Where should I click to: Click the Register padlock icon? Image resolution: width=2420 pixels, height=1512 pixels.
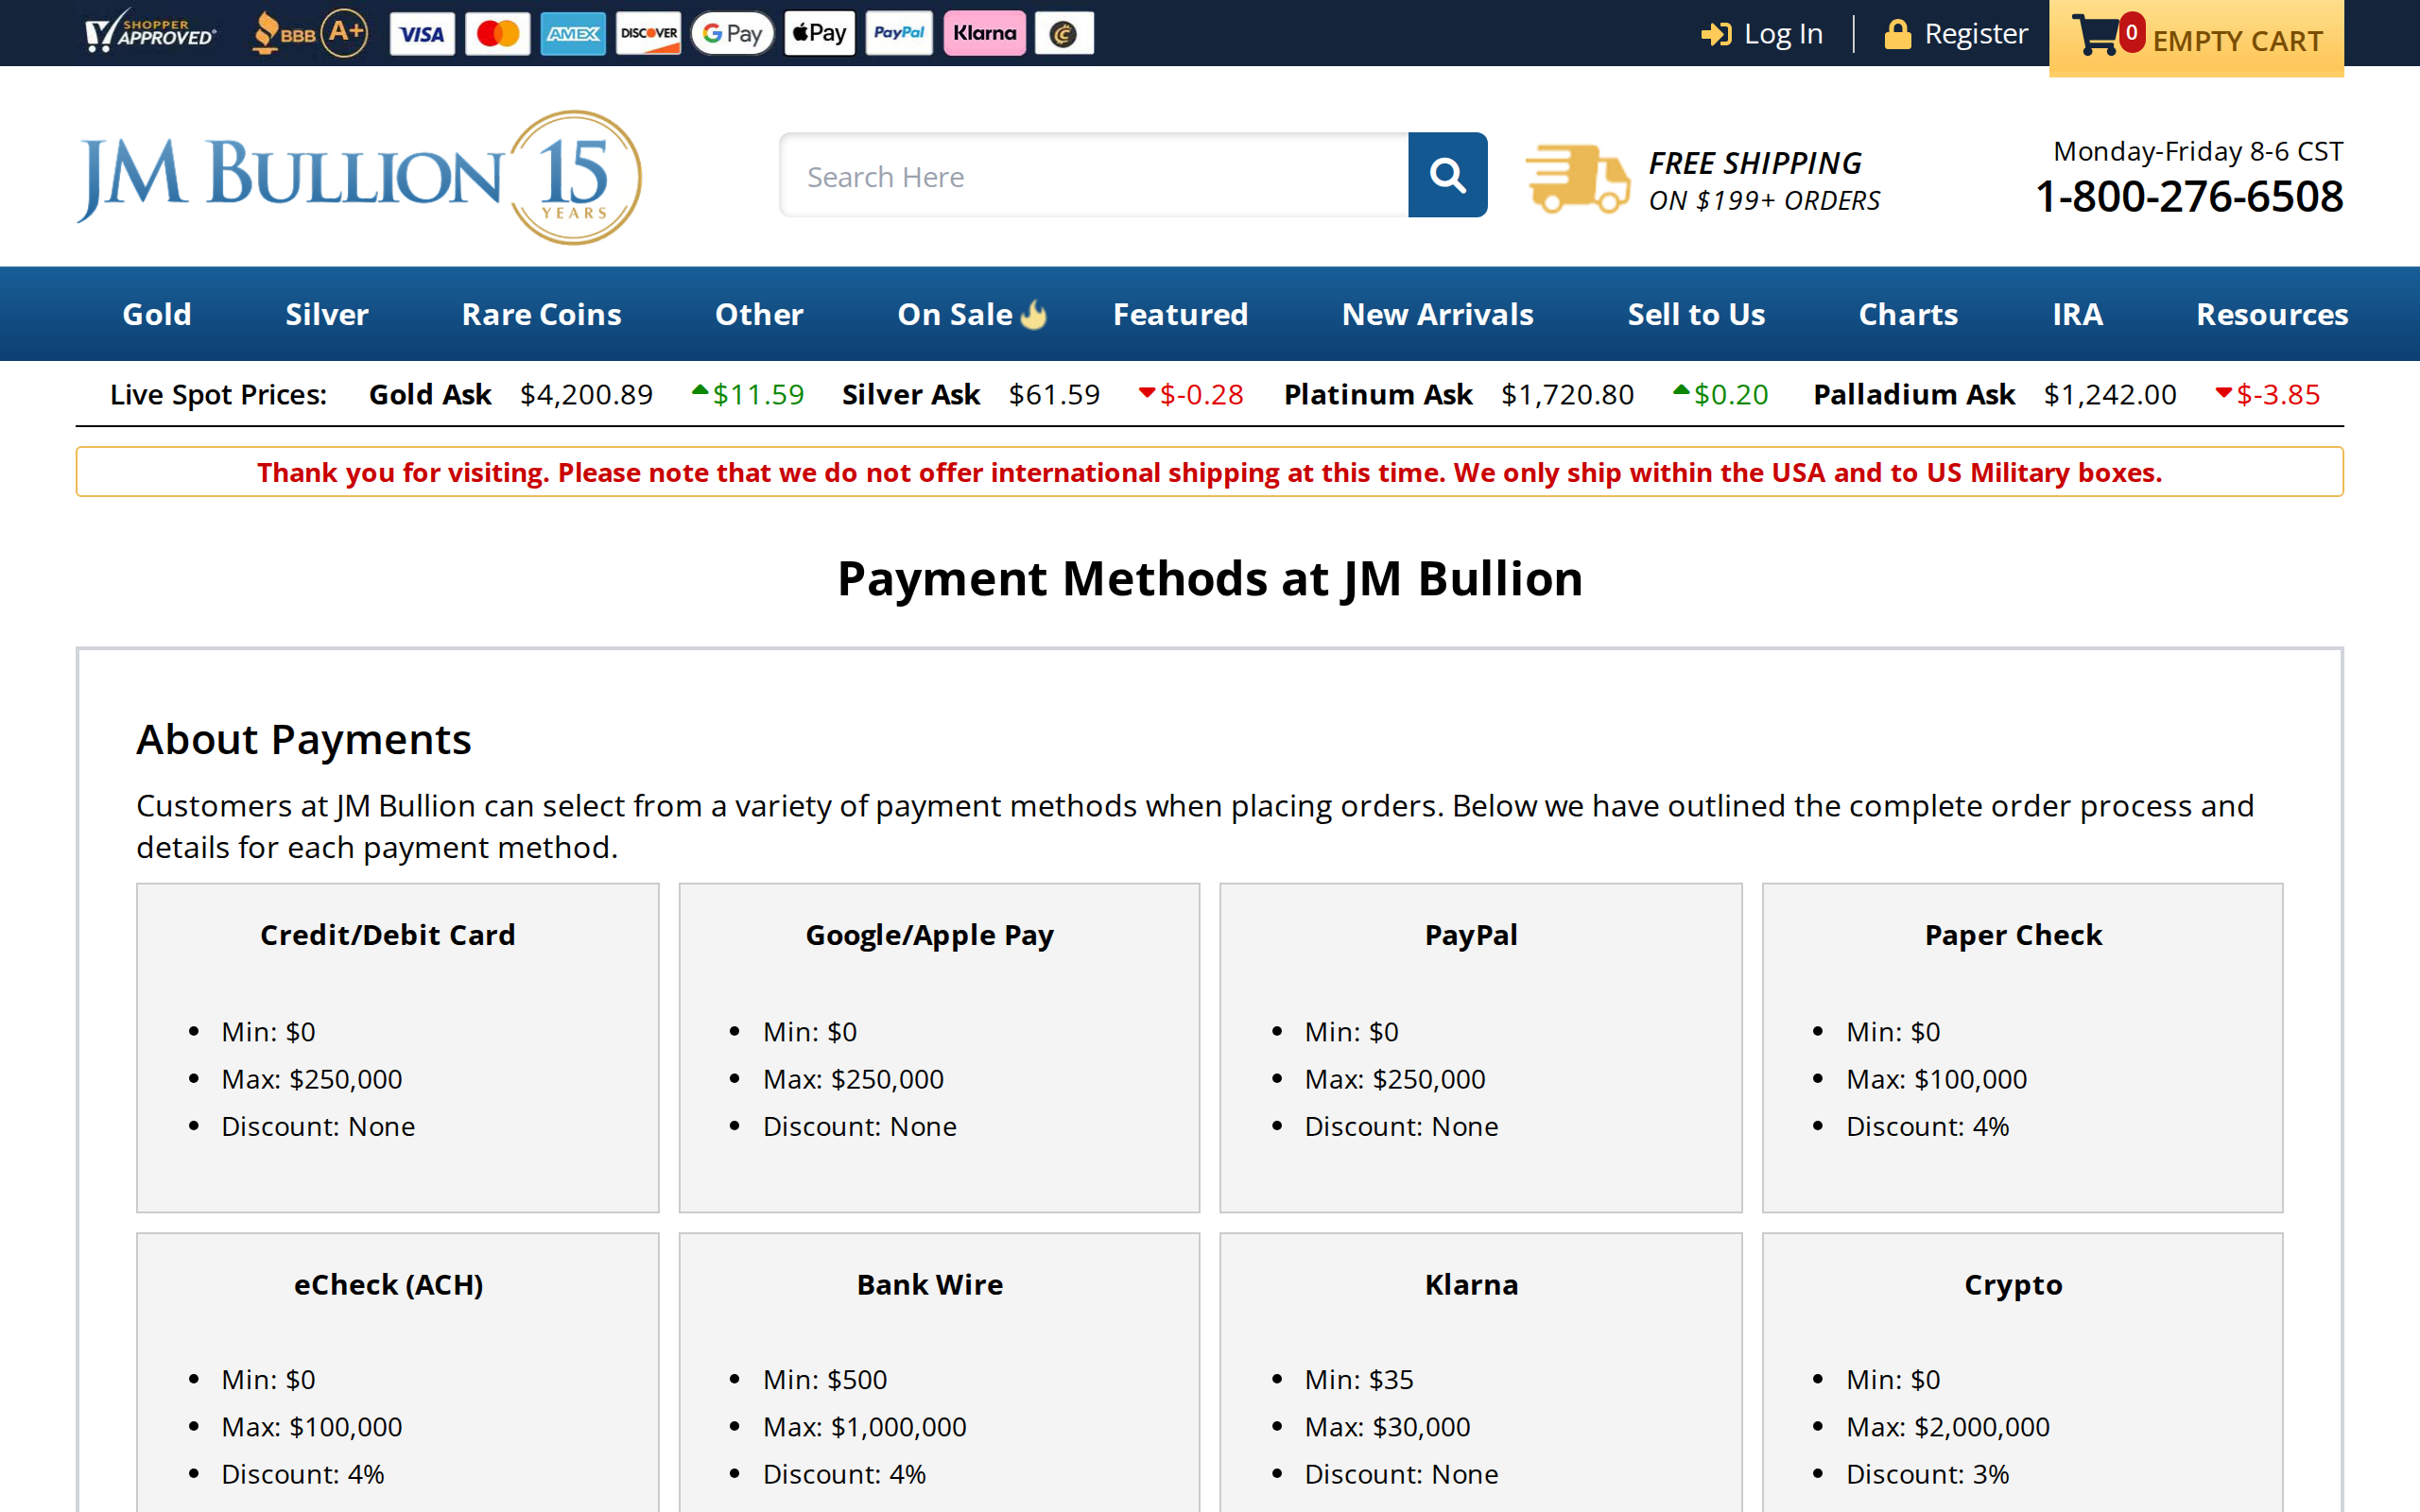click(1897, 34)
